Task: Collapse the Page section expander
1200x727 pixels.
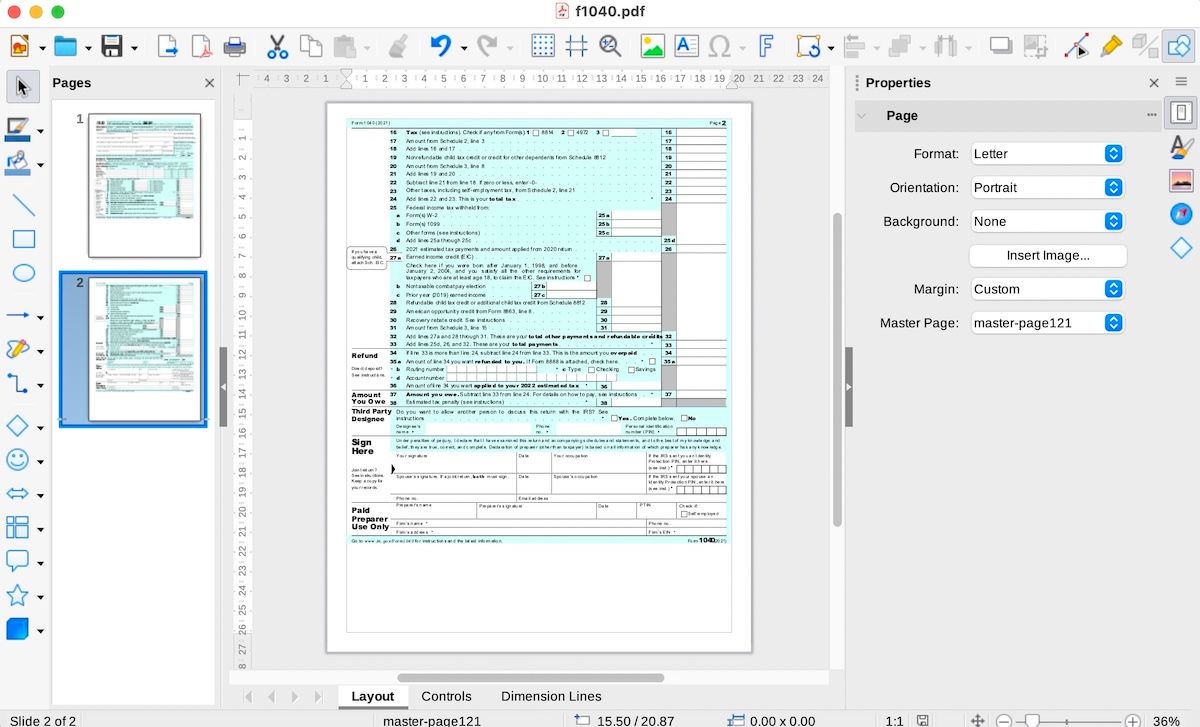Action: (x=862, y=116)
